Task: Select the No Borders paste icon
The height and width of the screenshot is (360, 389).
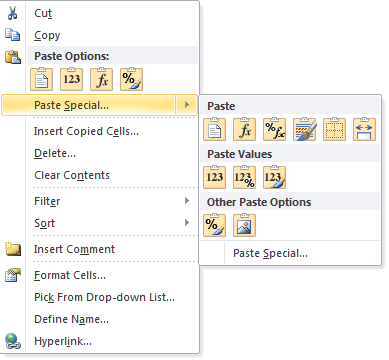Action: coord(334,129)
